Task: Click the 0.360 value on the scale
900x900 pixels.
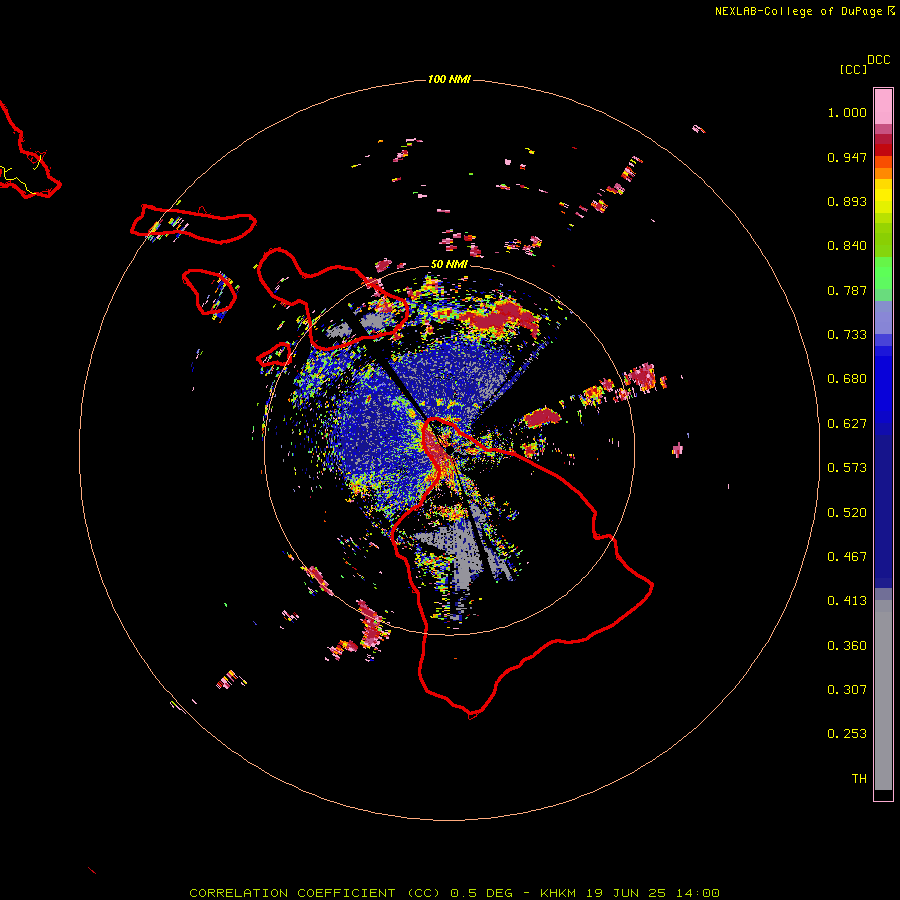Action: (x=847, y=646)
